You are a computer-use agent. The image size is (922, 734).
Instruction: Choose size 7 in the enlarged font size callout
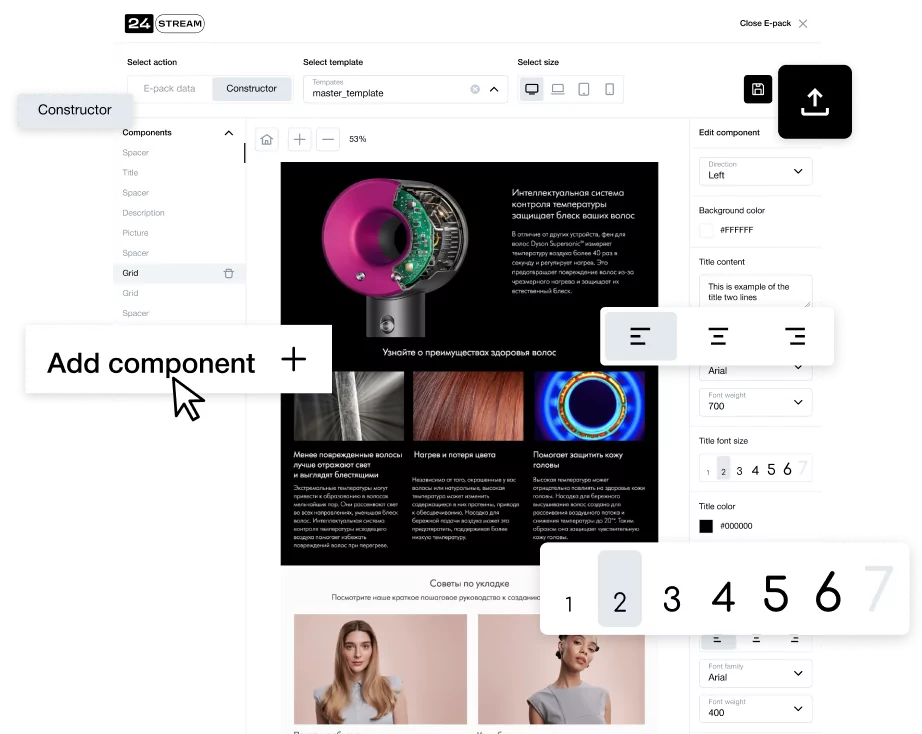pyautogui.click(x=879, y=588)
